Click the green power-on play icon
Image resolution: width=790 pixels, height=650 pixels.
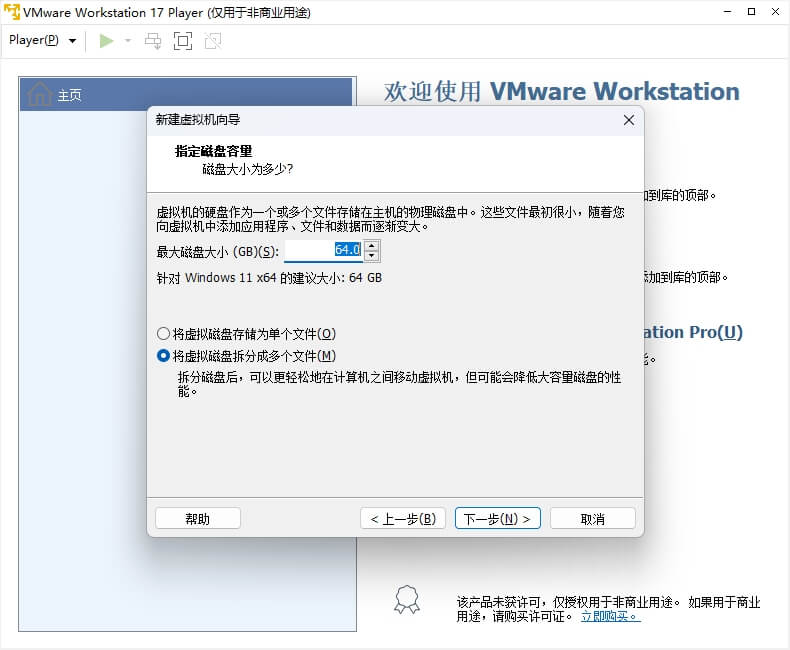(x=106, y=40)
